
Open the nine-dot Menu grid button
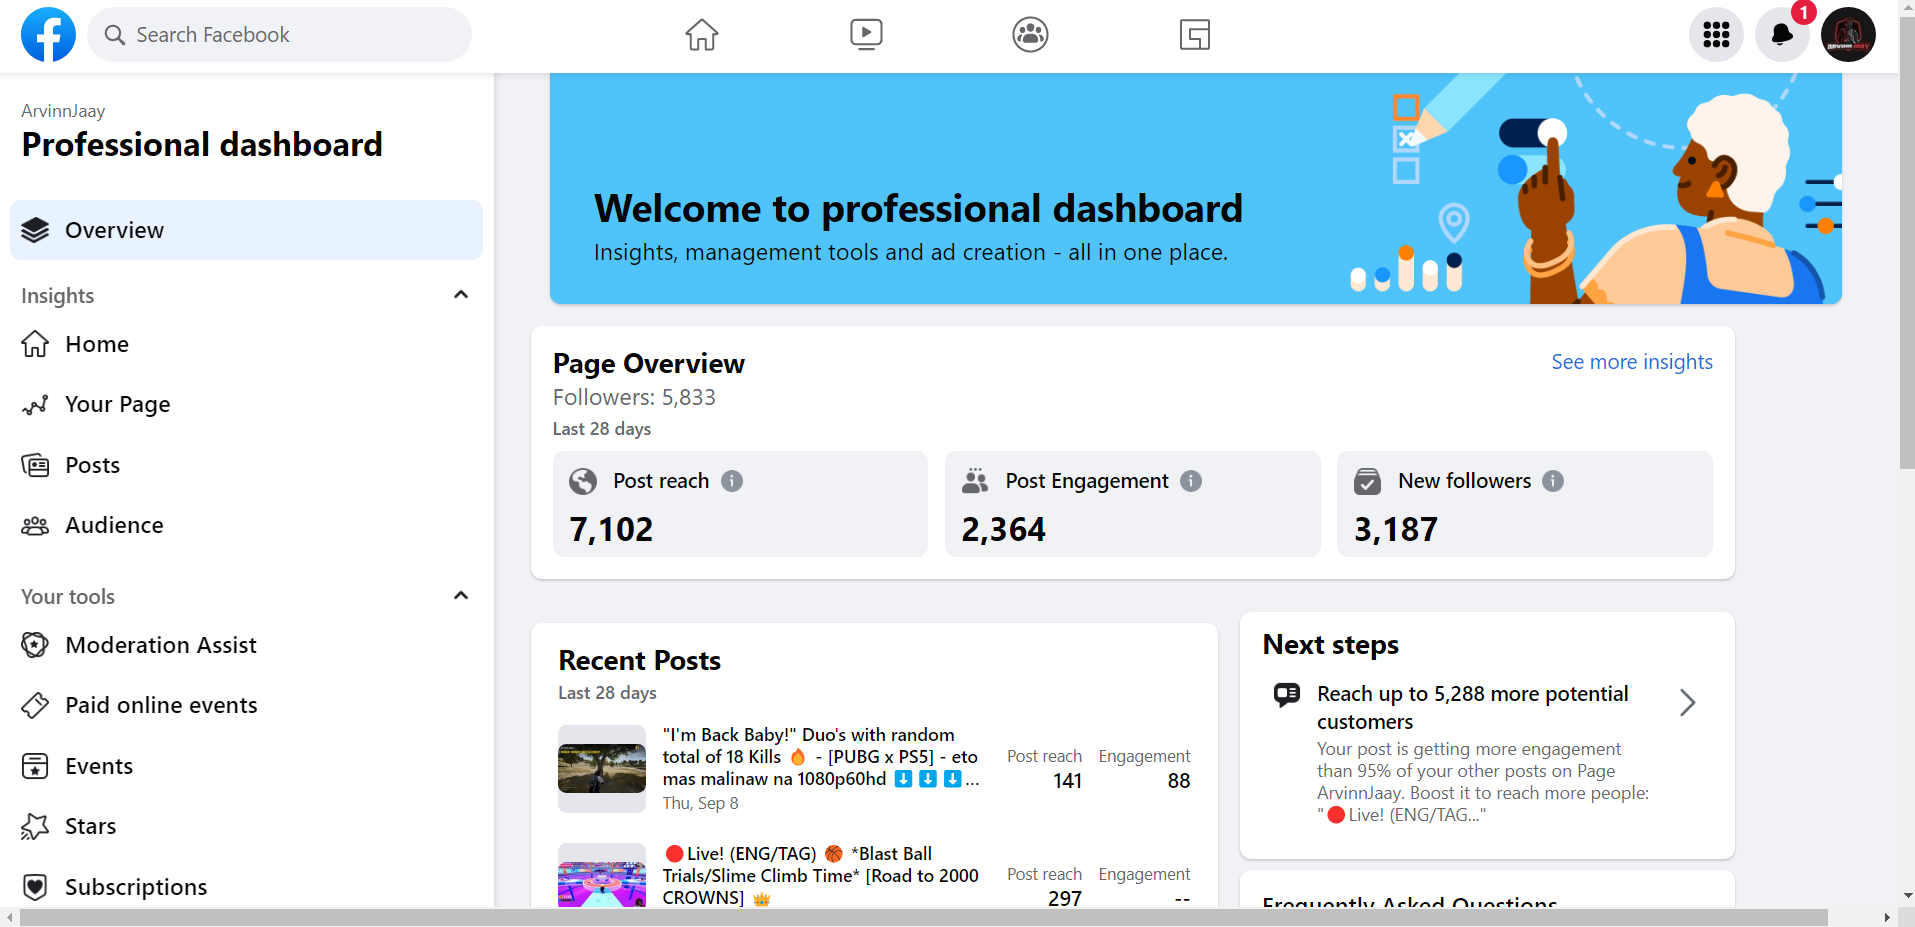pyautogui.click(x=1716, y=35)
